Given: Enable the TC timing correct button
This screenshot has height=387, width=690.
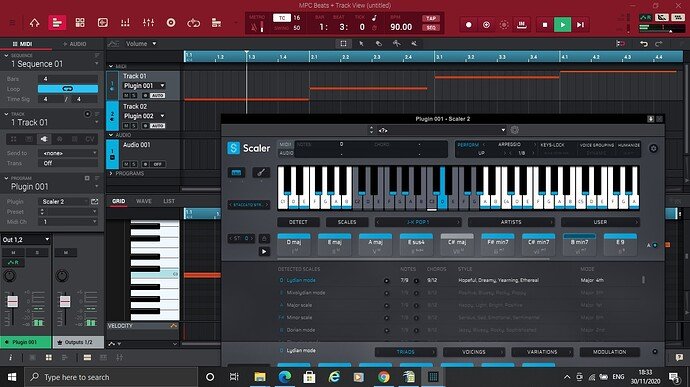Looking at the screenshot, I should click(x=282, y=18).
